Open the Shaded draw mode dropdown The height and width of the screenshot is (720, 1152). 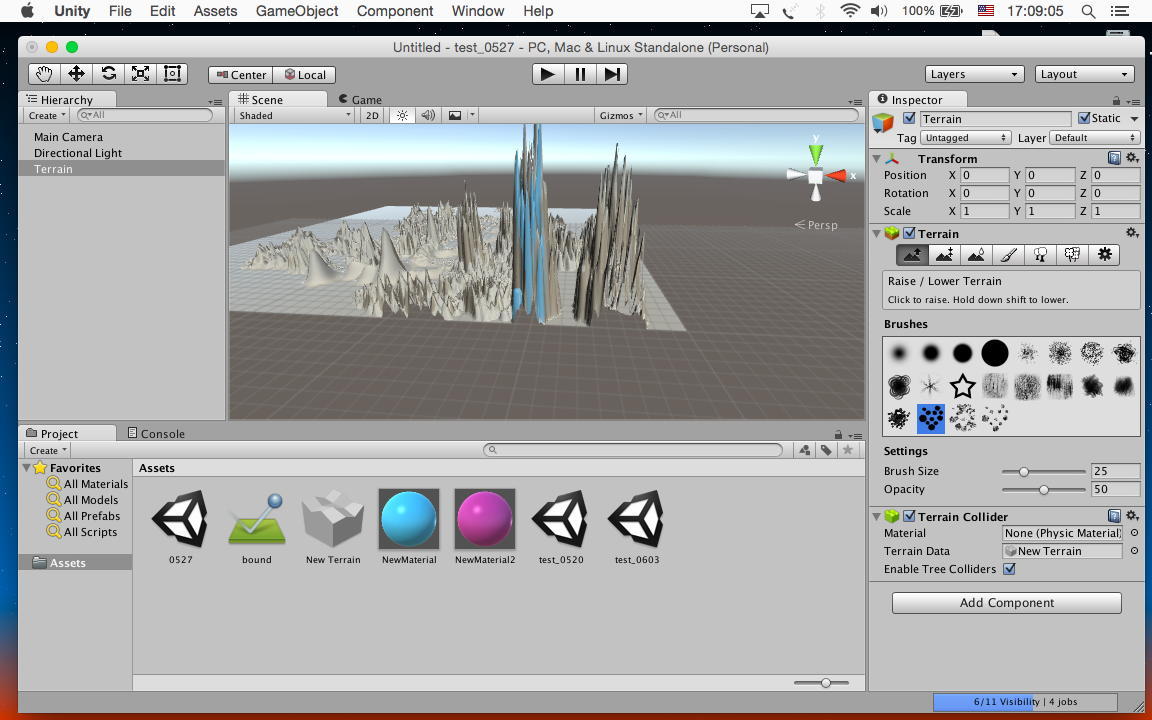point(294,116)
